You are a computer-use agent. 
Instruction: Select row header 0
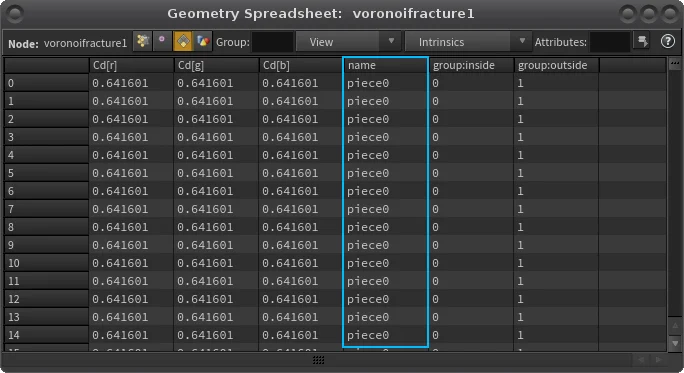pyautogui.click(x=47, y=83)
